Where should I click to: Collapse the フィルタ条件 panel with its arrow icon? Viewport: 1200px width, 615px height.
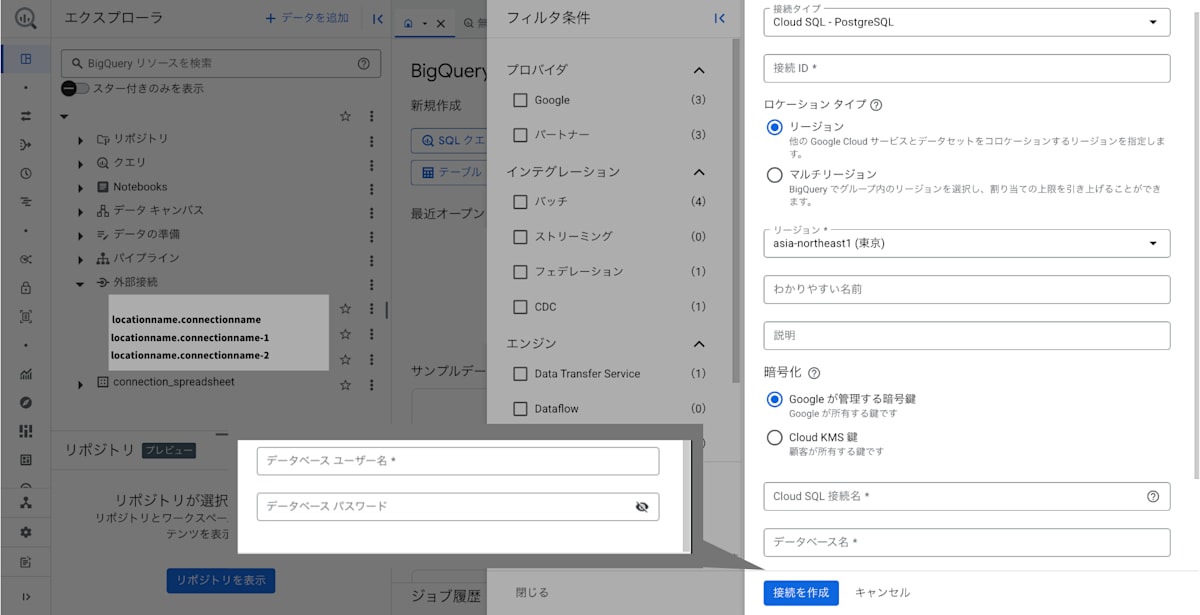tap(719, 18)
